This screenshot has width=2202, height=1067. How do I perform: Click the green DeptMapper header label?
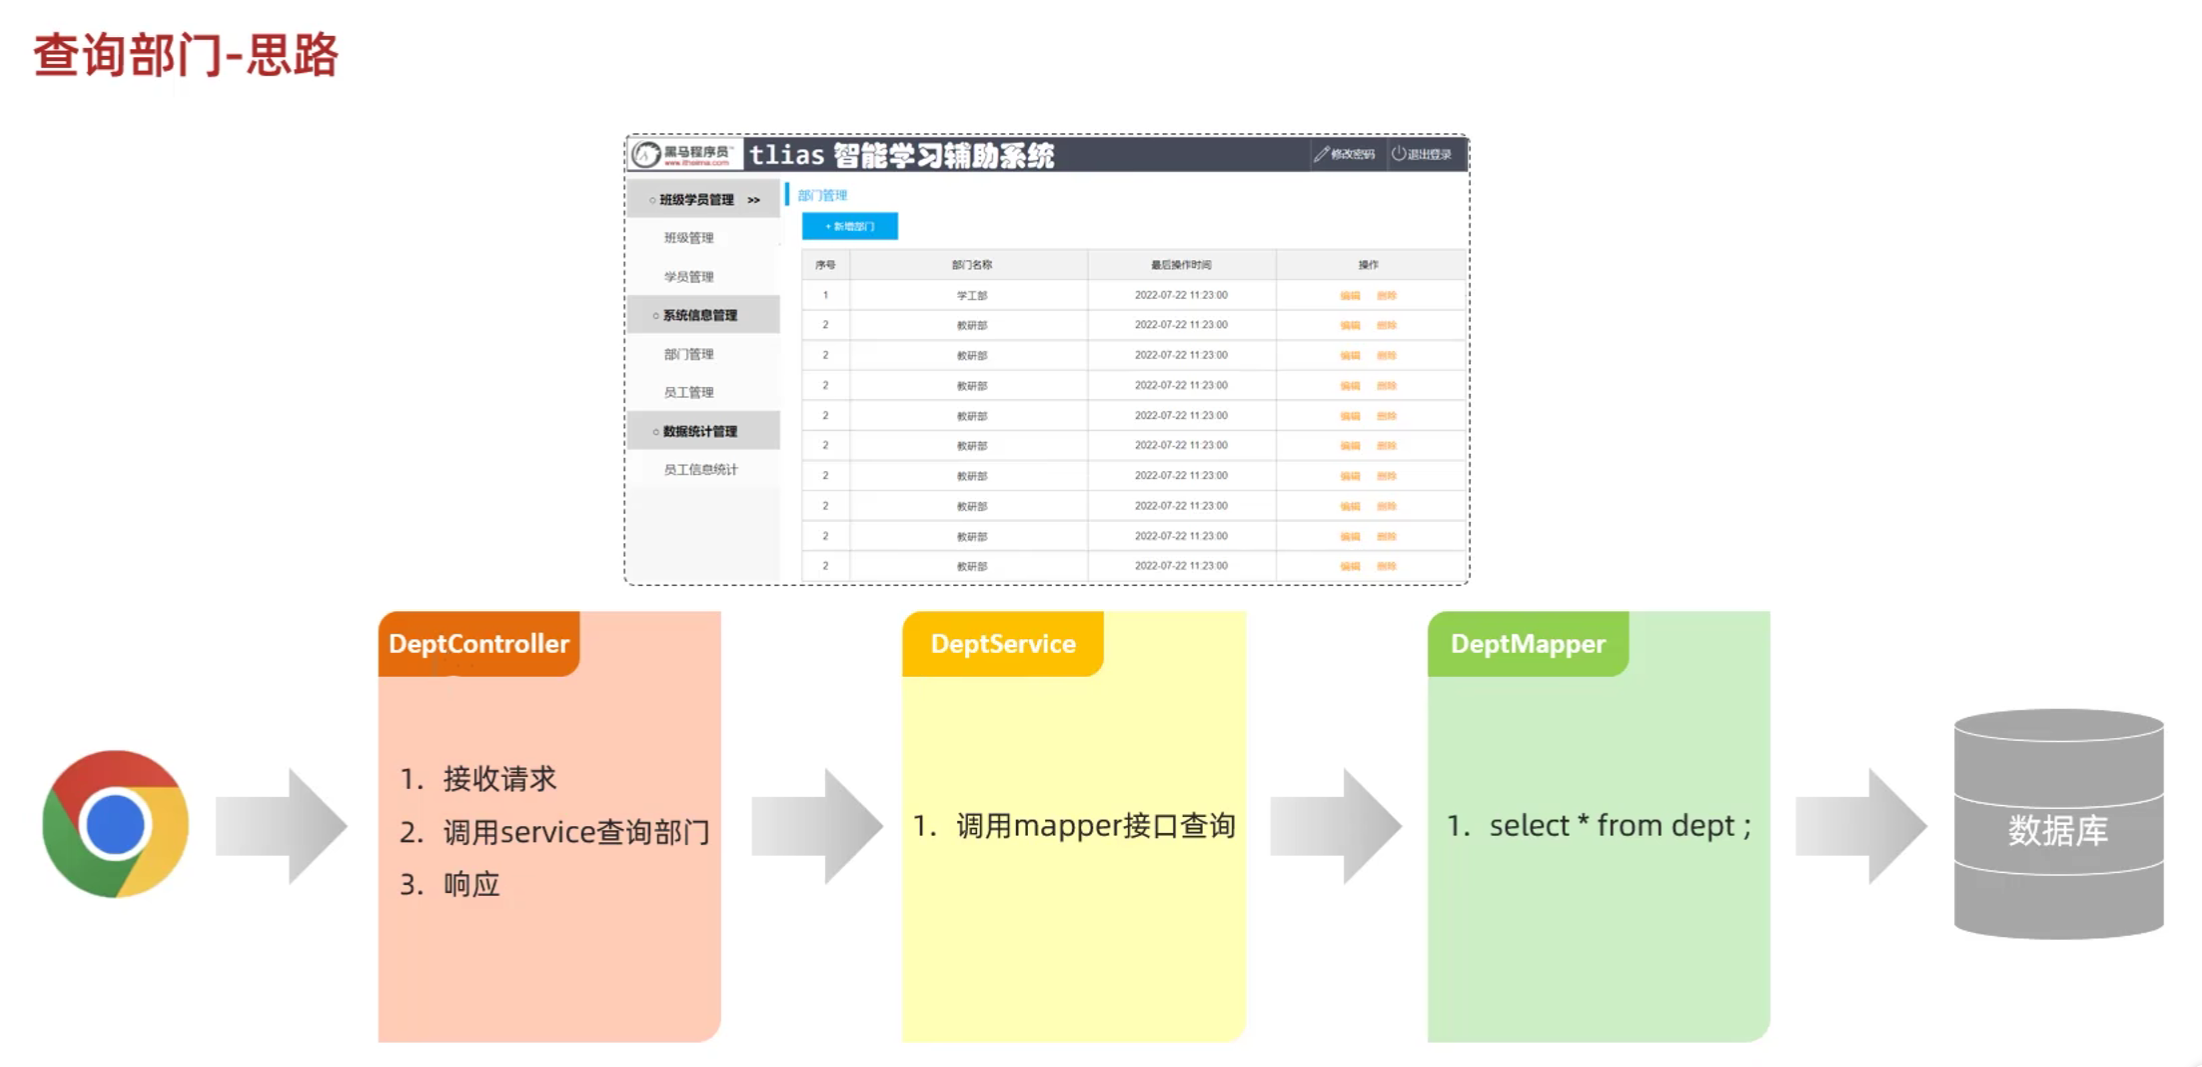pos(1527,644)
